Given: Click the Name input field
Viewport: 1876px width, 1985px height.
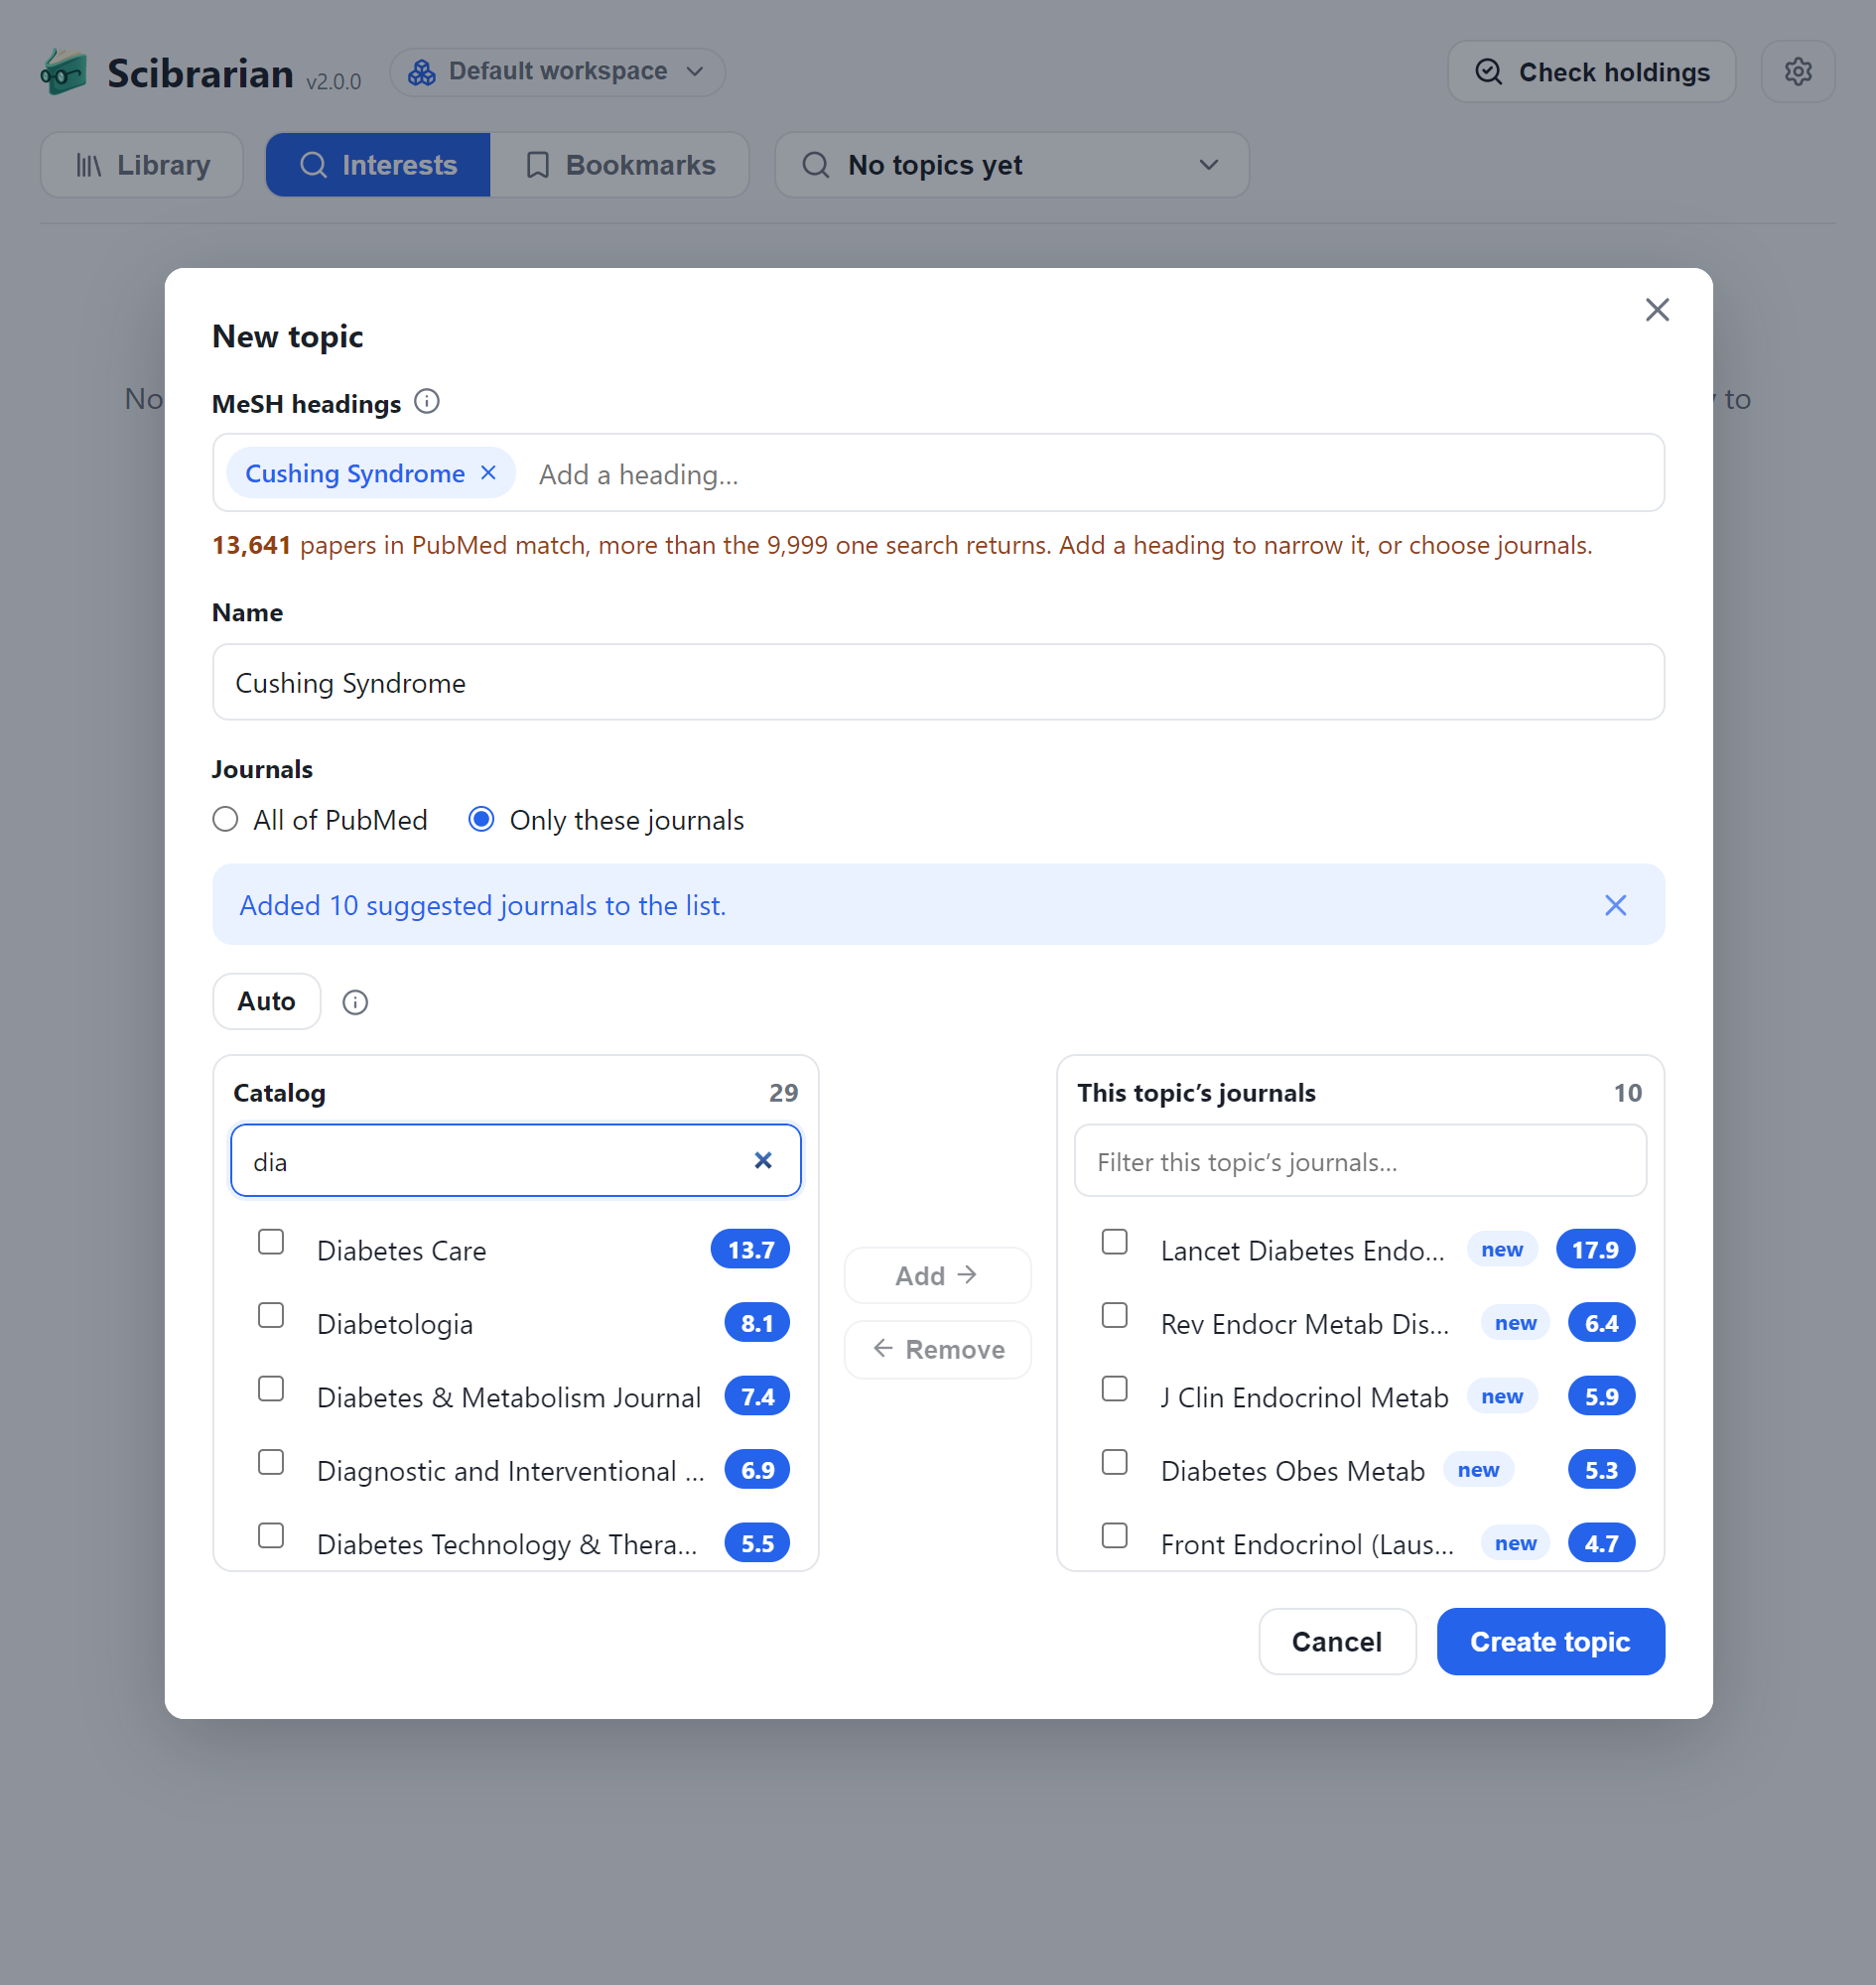Looking at the screenshot, I should tap(938, 682).
